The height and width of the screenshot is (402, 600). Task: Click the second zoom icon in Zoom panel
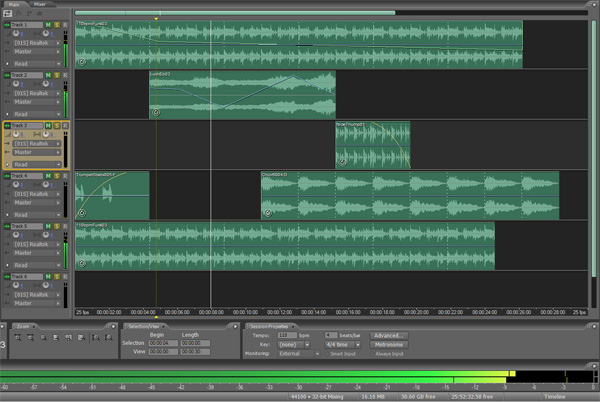tap(31, 338)
